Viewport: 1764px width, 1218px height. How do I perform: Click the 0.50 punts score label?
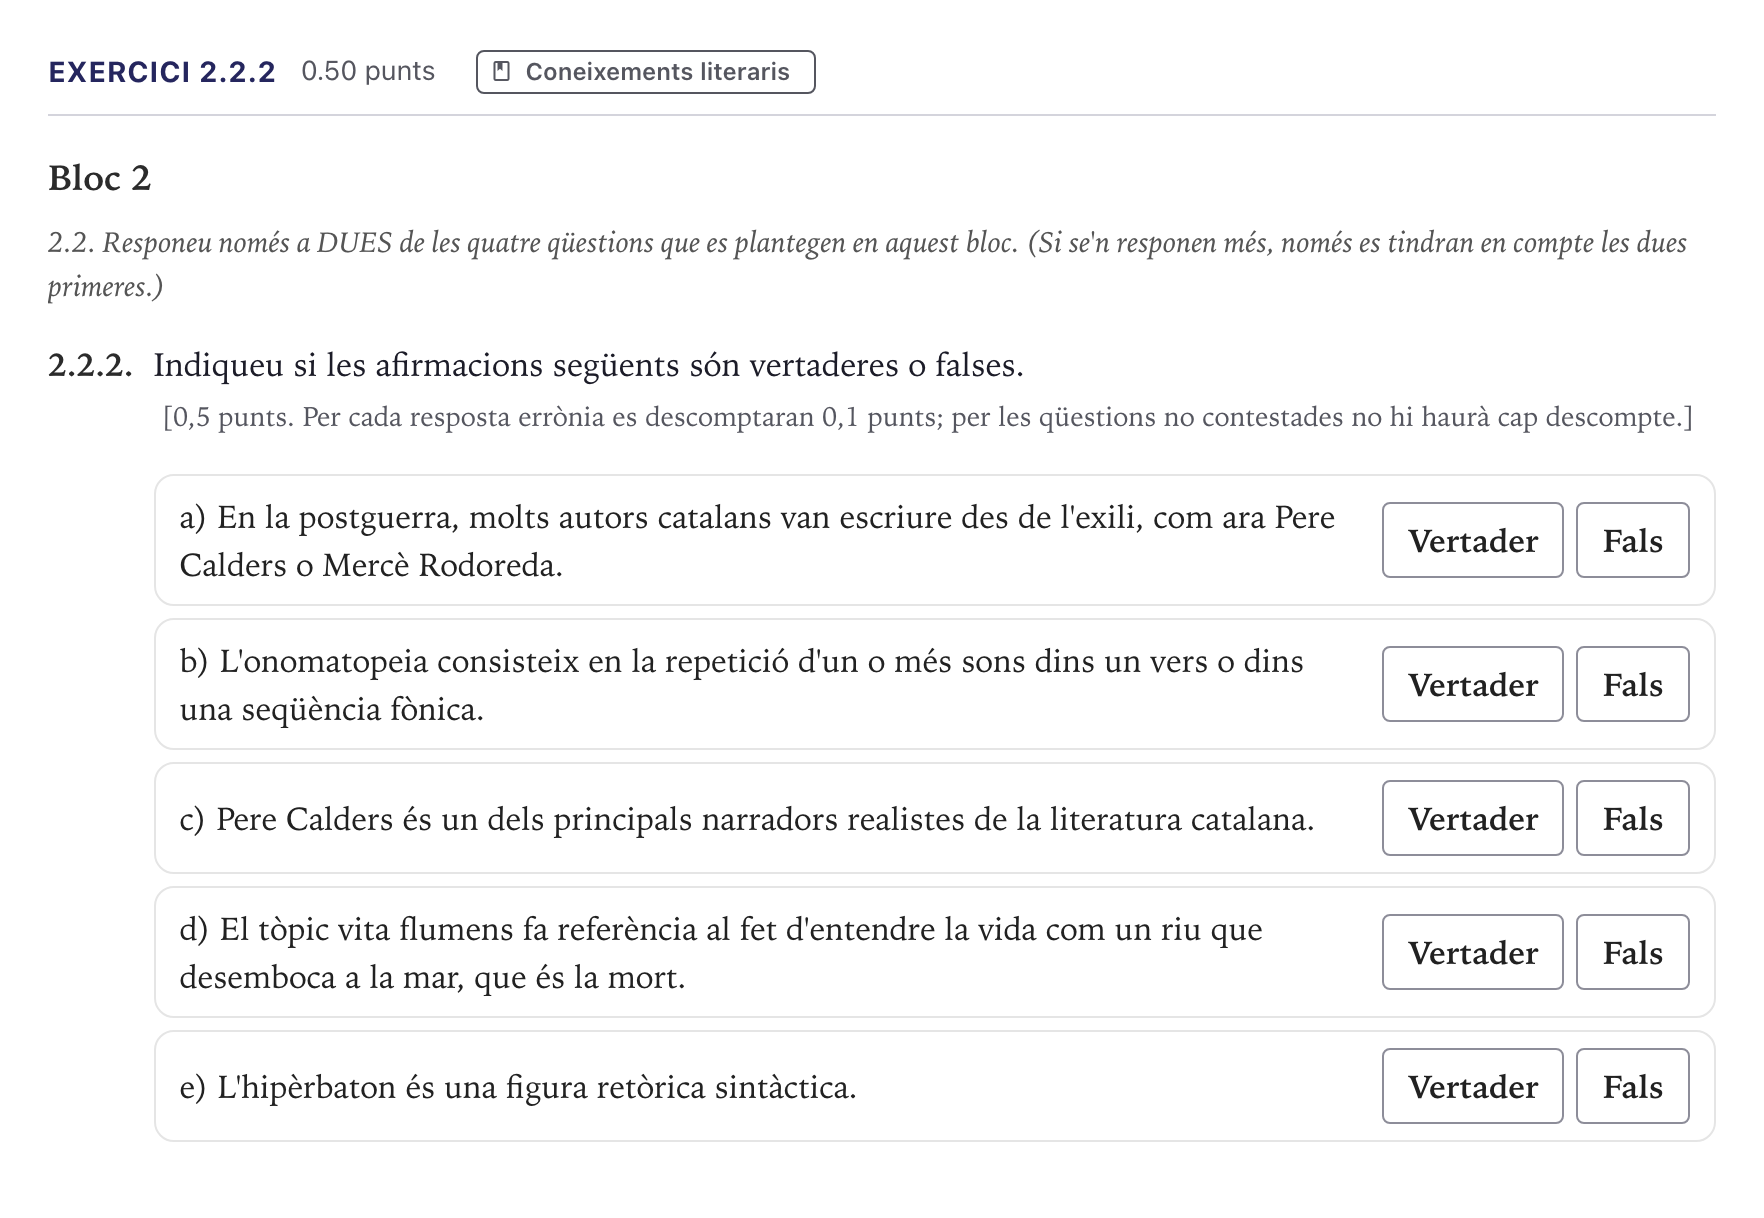point(368,72)
